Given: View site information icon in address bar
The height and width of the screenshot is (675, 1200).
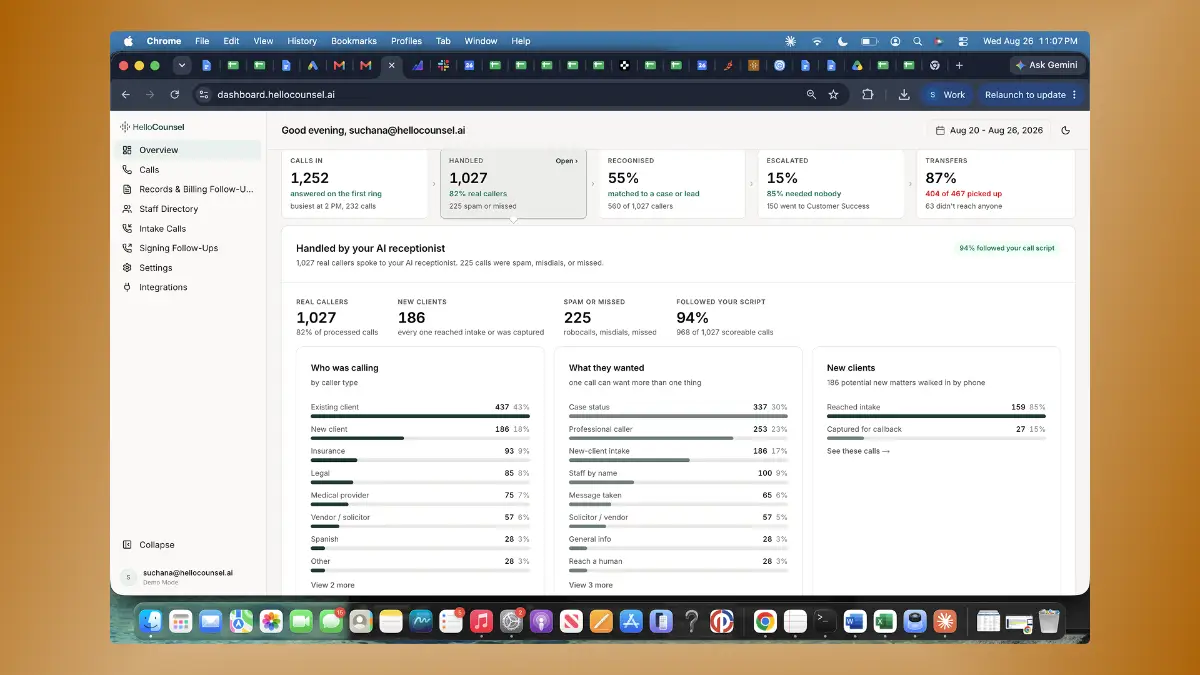Looking at the screenshot, I should 204,95.
